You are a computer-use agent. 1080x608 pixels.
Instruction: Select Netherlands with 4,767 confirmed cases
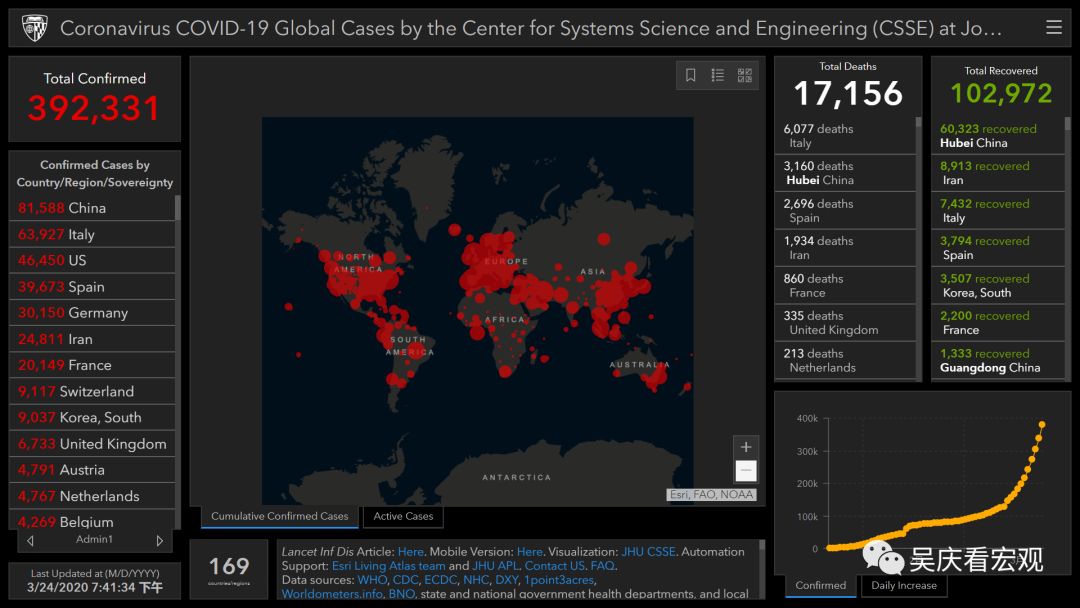(x=92, y=496)
